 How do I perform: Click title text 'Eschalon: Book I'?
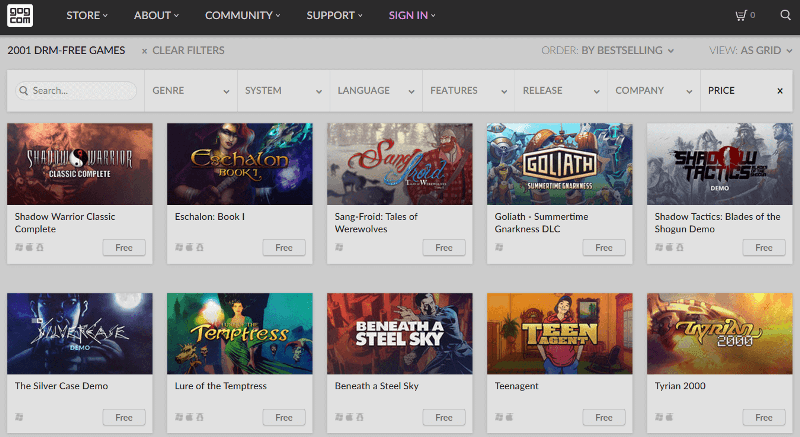click(210, 217)
